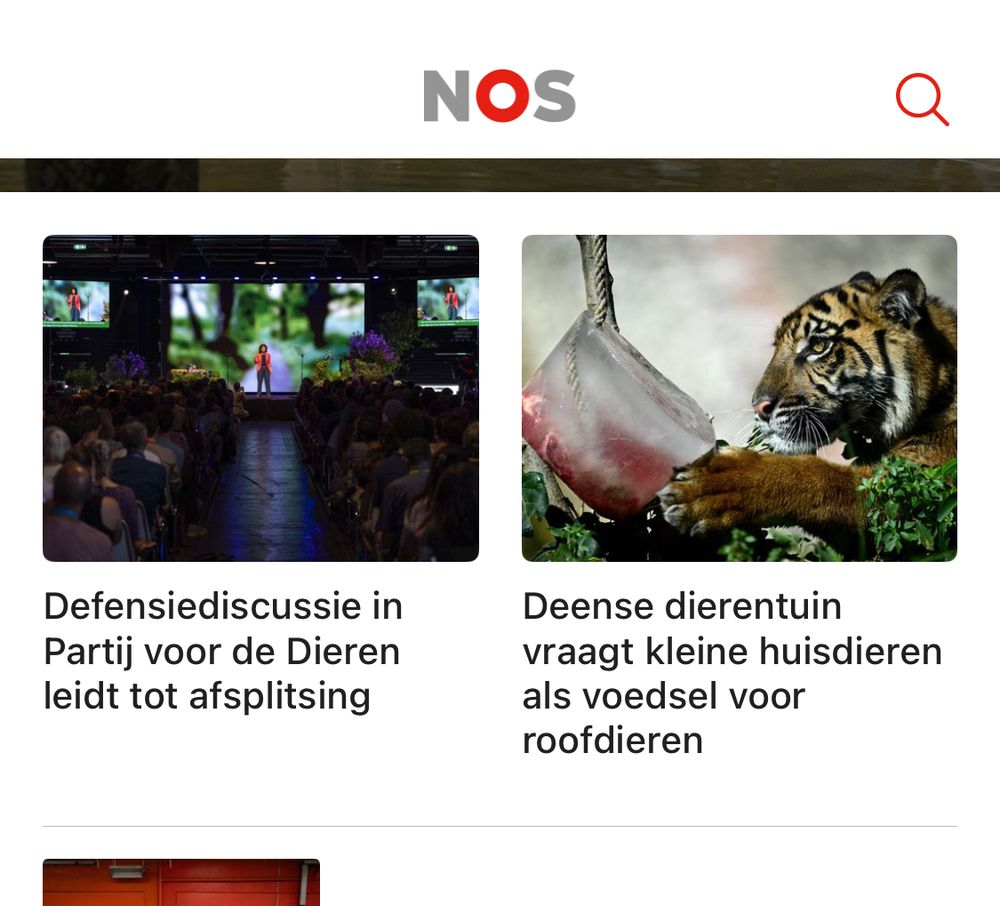Tap the NOS logo in header
This screenshot has height=906, width=1000.
click(x=499, y=96)
